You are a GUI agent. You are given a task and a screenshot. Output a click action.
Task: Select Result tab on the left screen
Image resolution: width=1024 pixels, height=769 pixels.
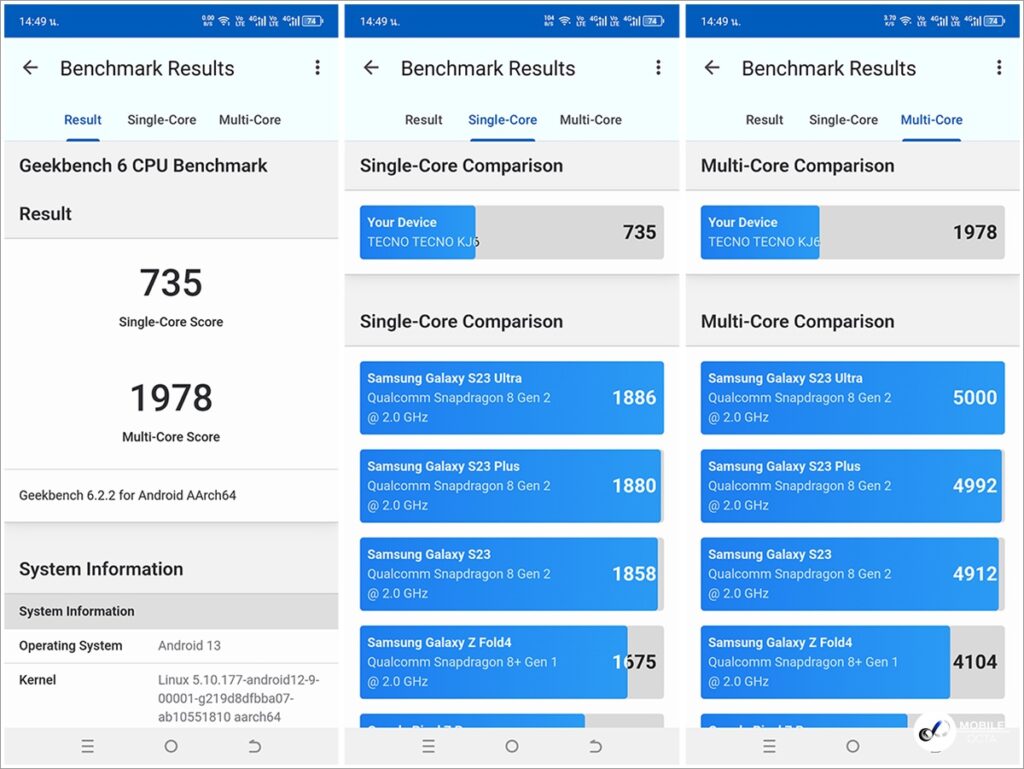(x=83, y=120)
